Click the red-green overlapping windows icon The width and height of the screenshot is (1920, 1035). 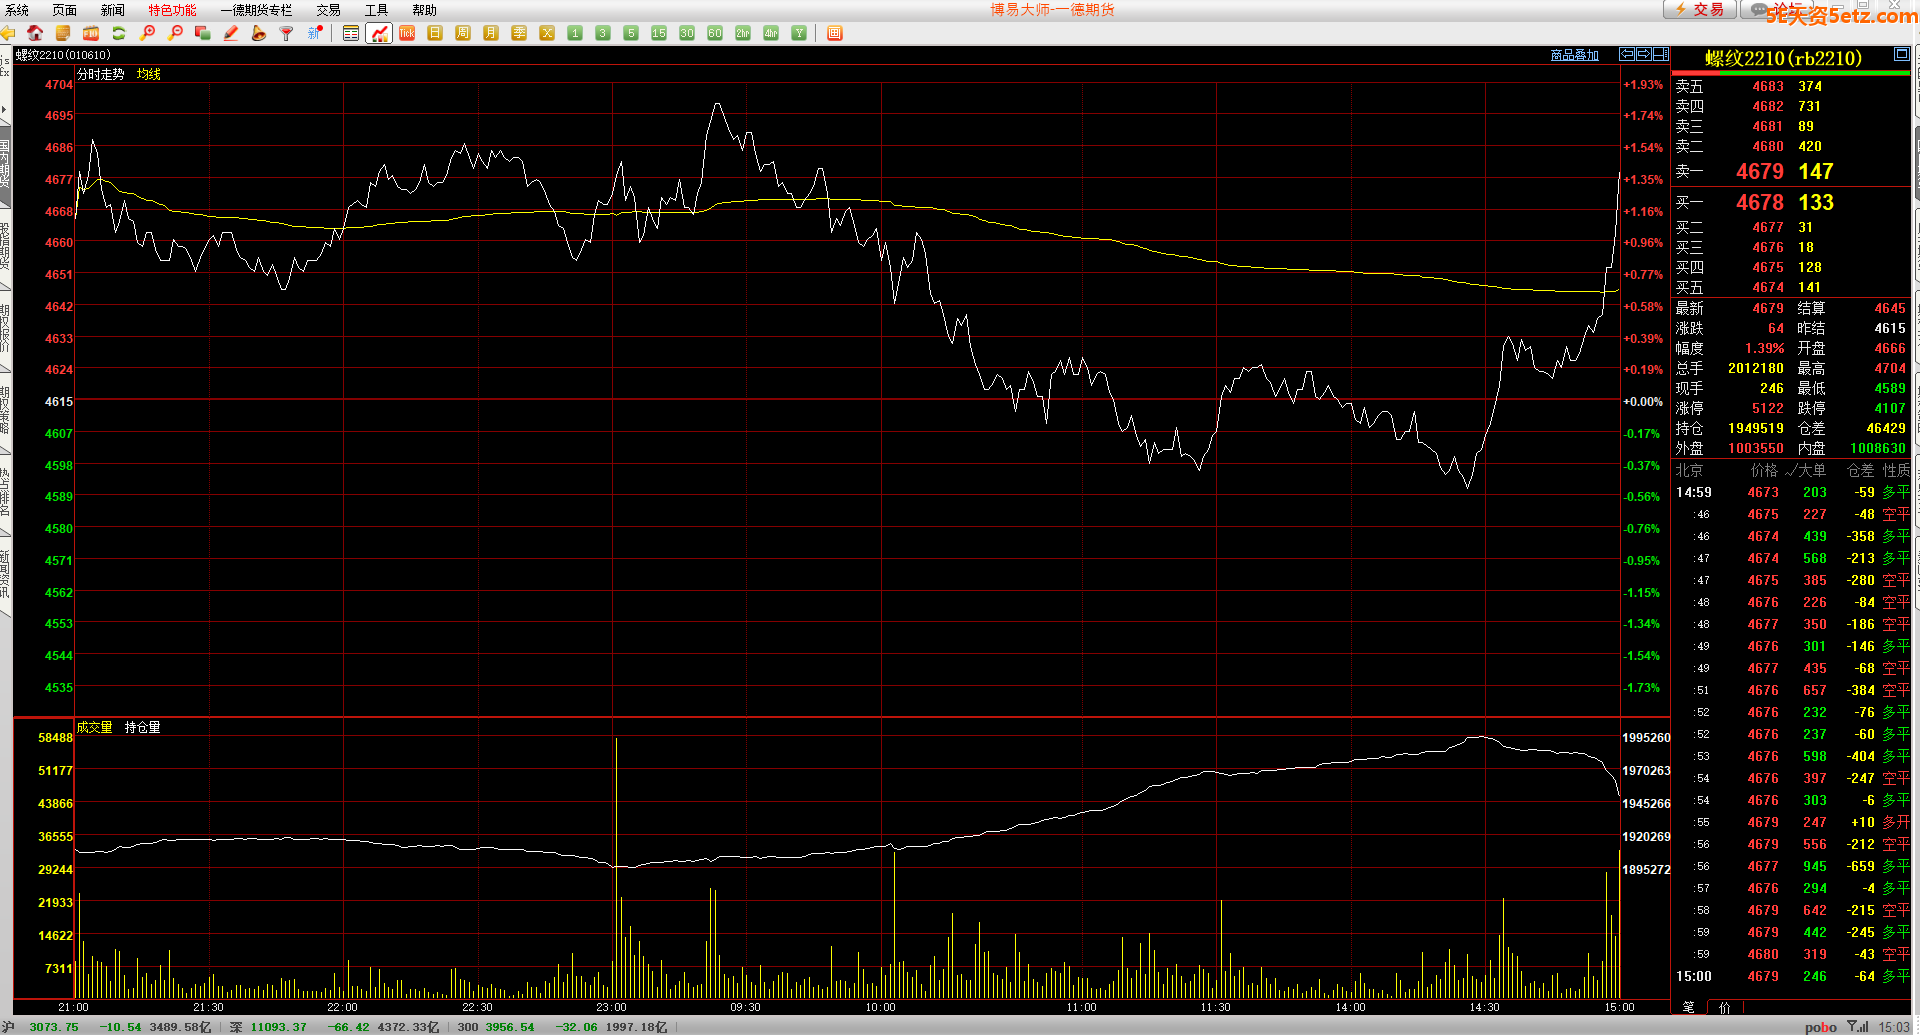(203, 33)
